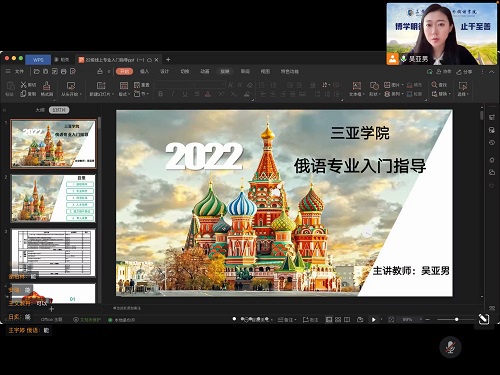Toggle Bold formatting in the ribbon

click(161, 94)
